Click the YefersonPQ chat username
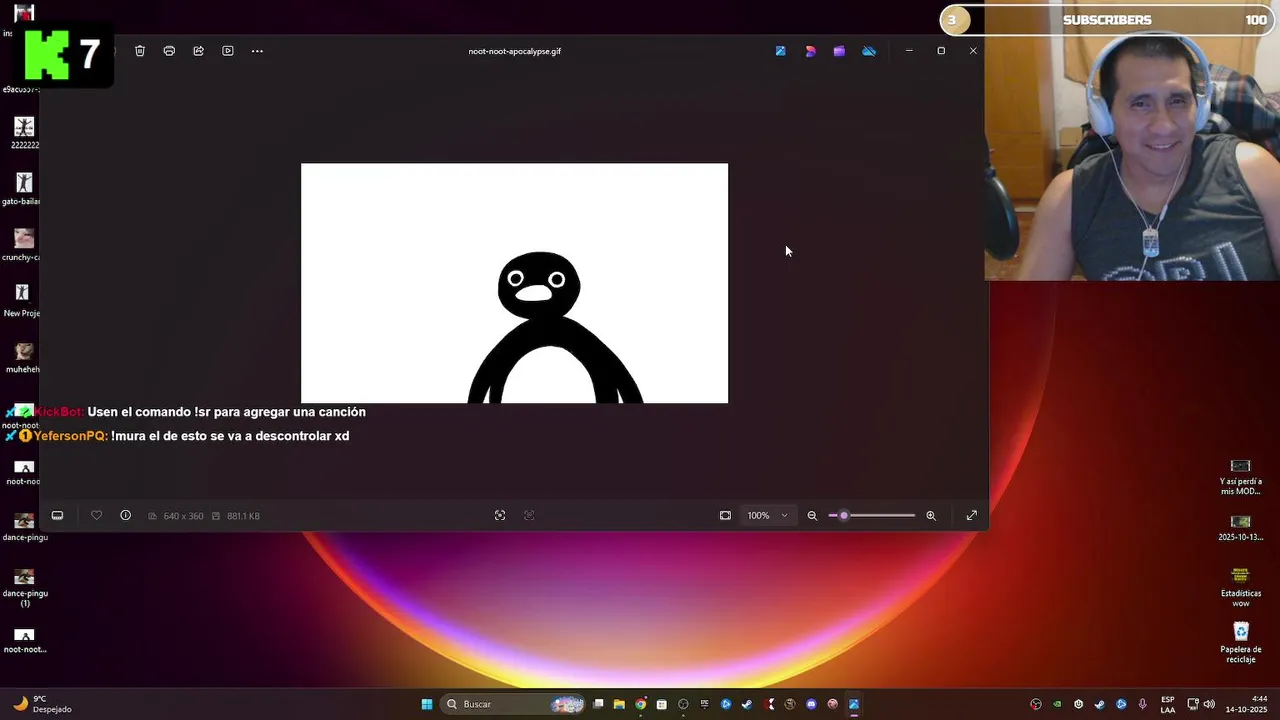The image size is (1280, 720). 69,436
